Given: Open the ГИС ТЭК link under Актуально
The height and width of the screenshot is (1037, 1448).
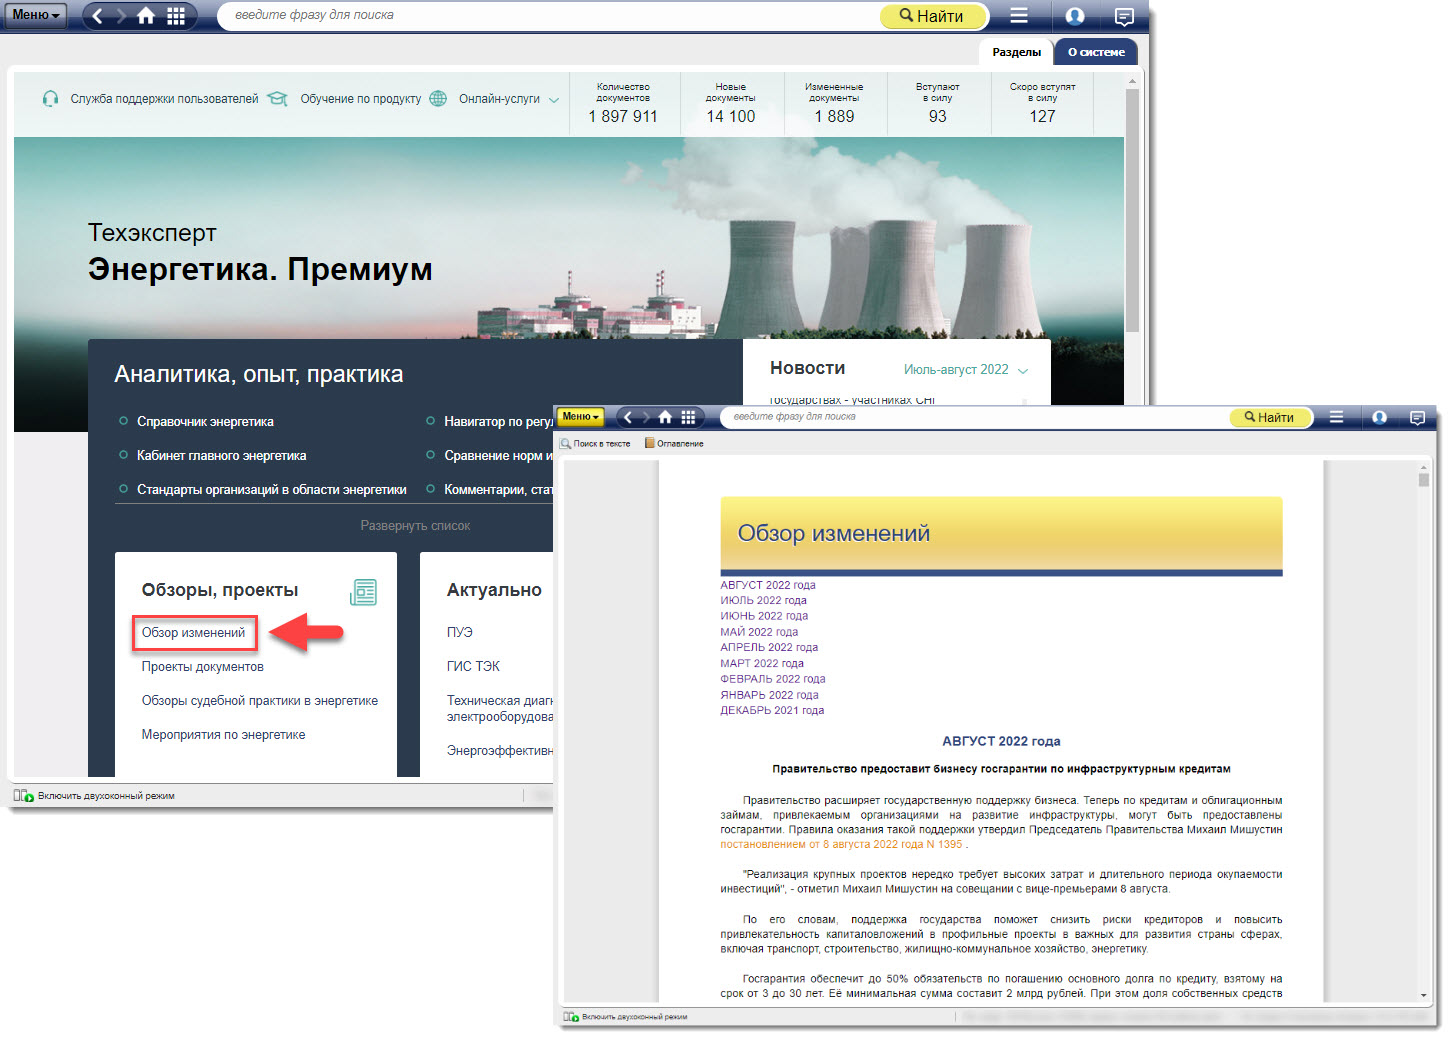Looking at the screenshot, I should pos(473,667).
